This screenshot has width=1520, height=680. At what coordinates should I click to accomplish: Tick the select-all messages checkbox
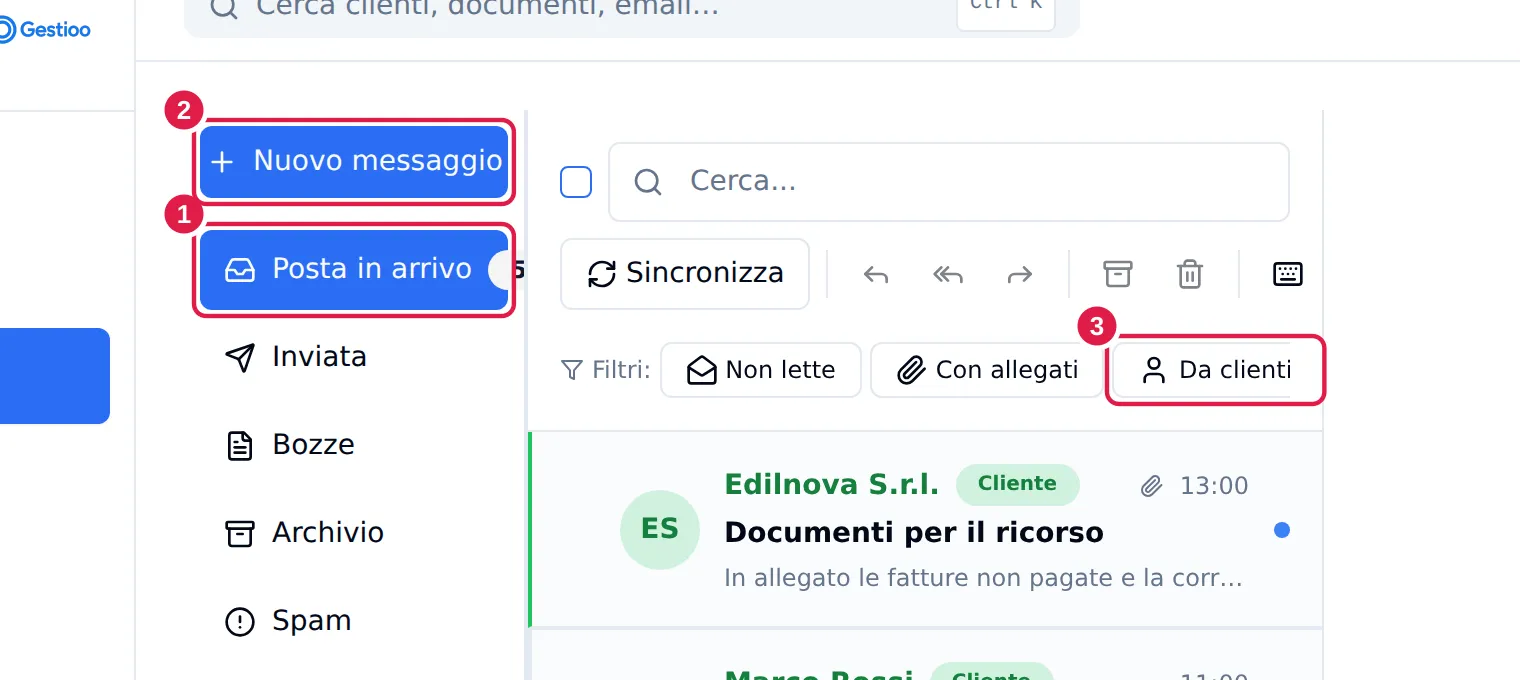pos(576,182)
